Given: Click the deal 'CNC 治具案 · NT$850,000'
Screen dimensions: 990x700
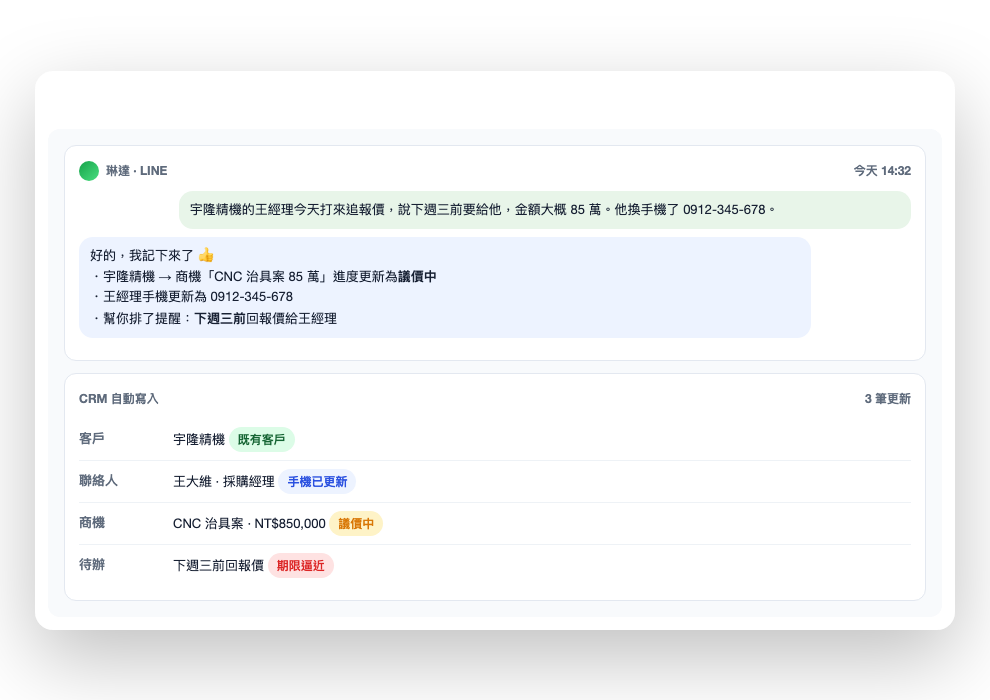Looking at the screenshot, I should [x=249, y=523].
